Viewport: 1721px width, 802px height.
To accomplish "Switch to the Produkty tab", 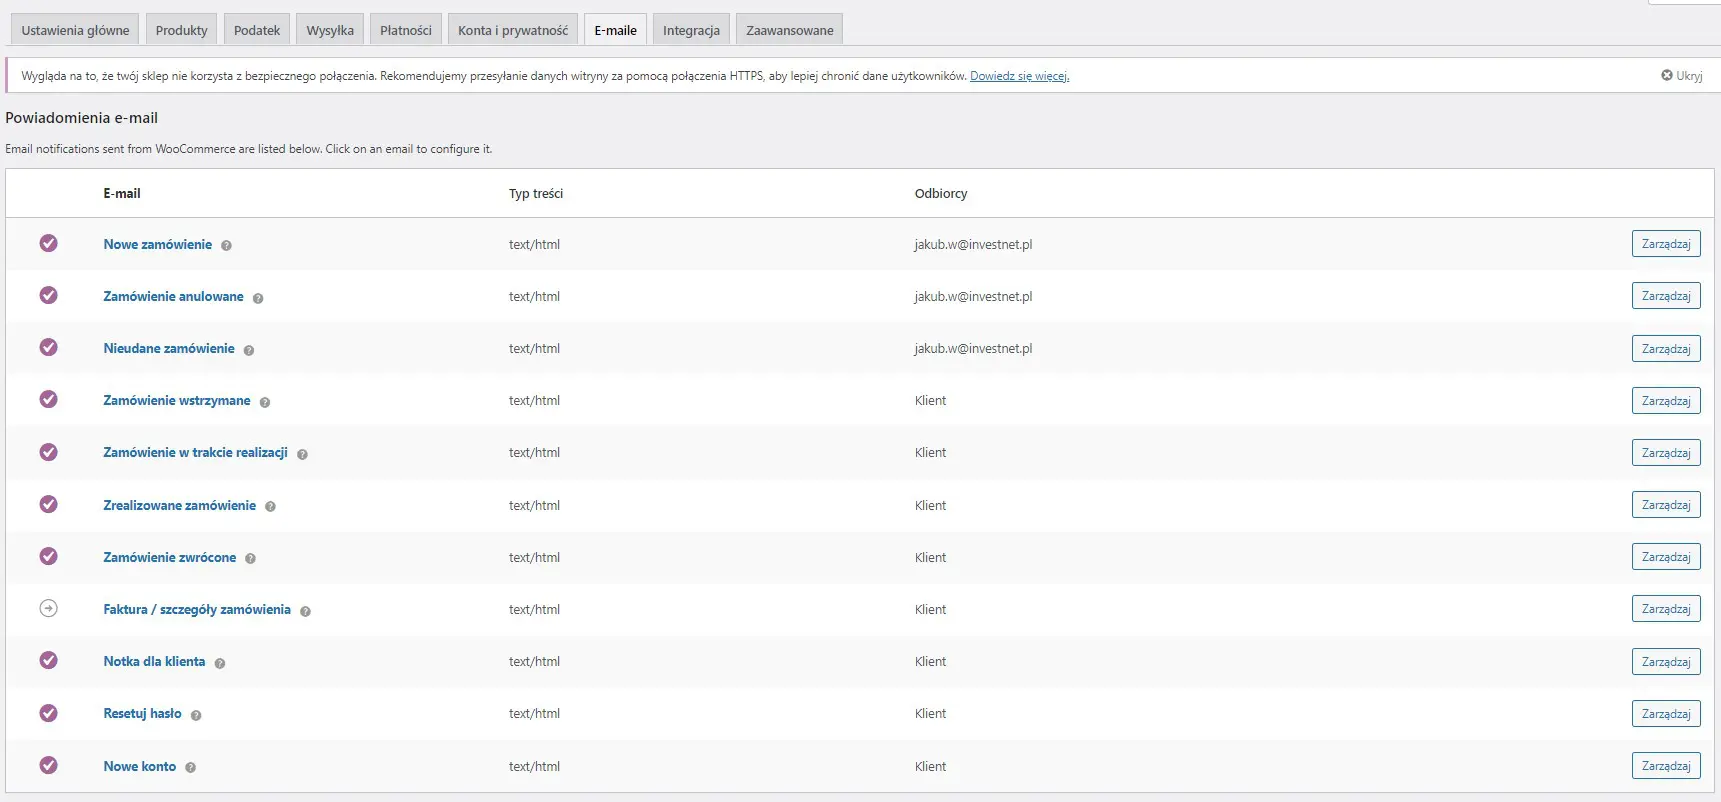I will pyautogui.click(x=181, y=30).
